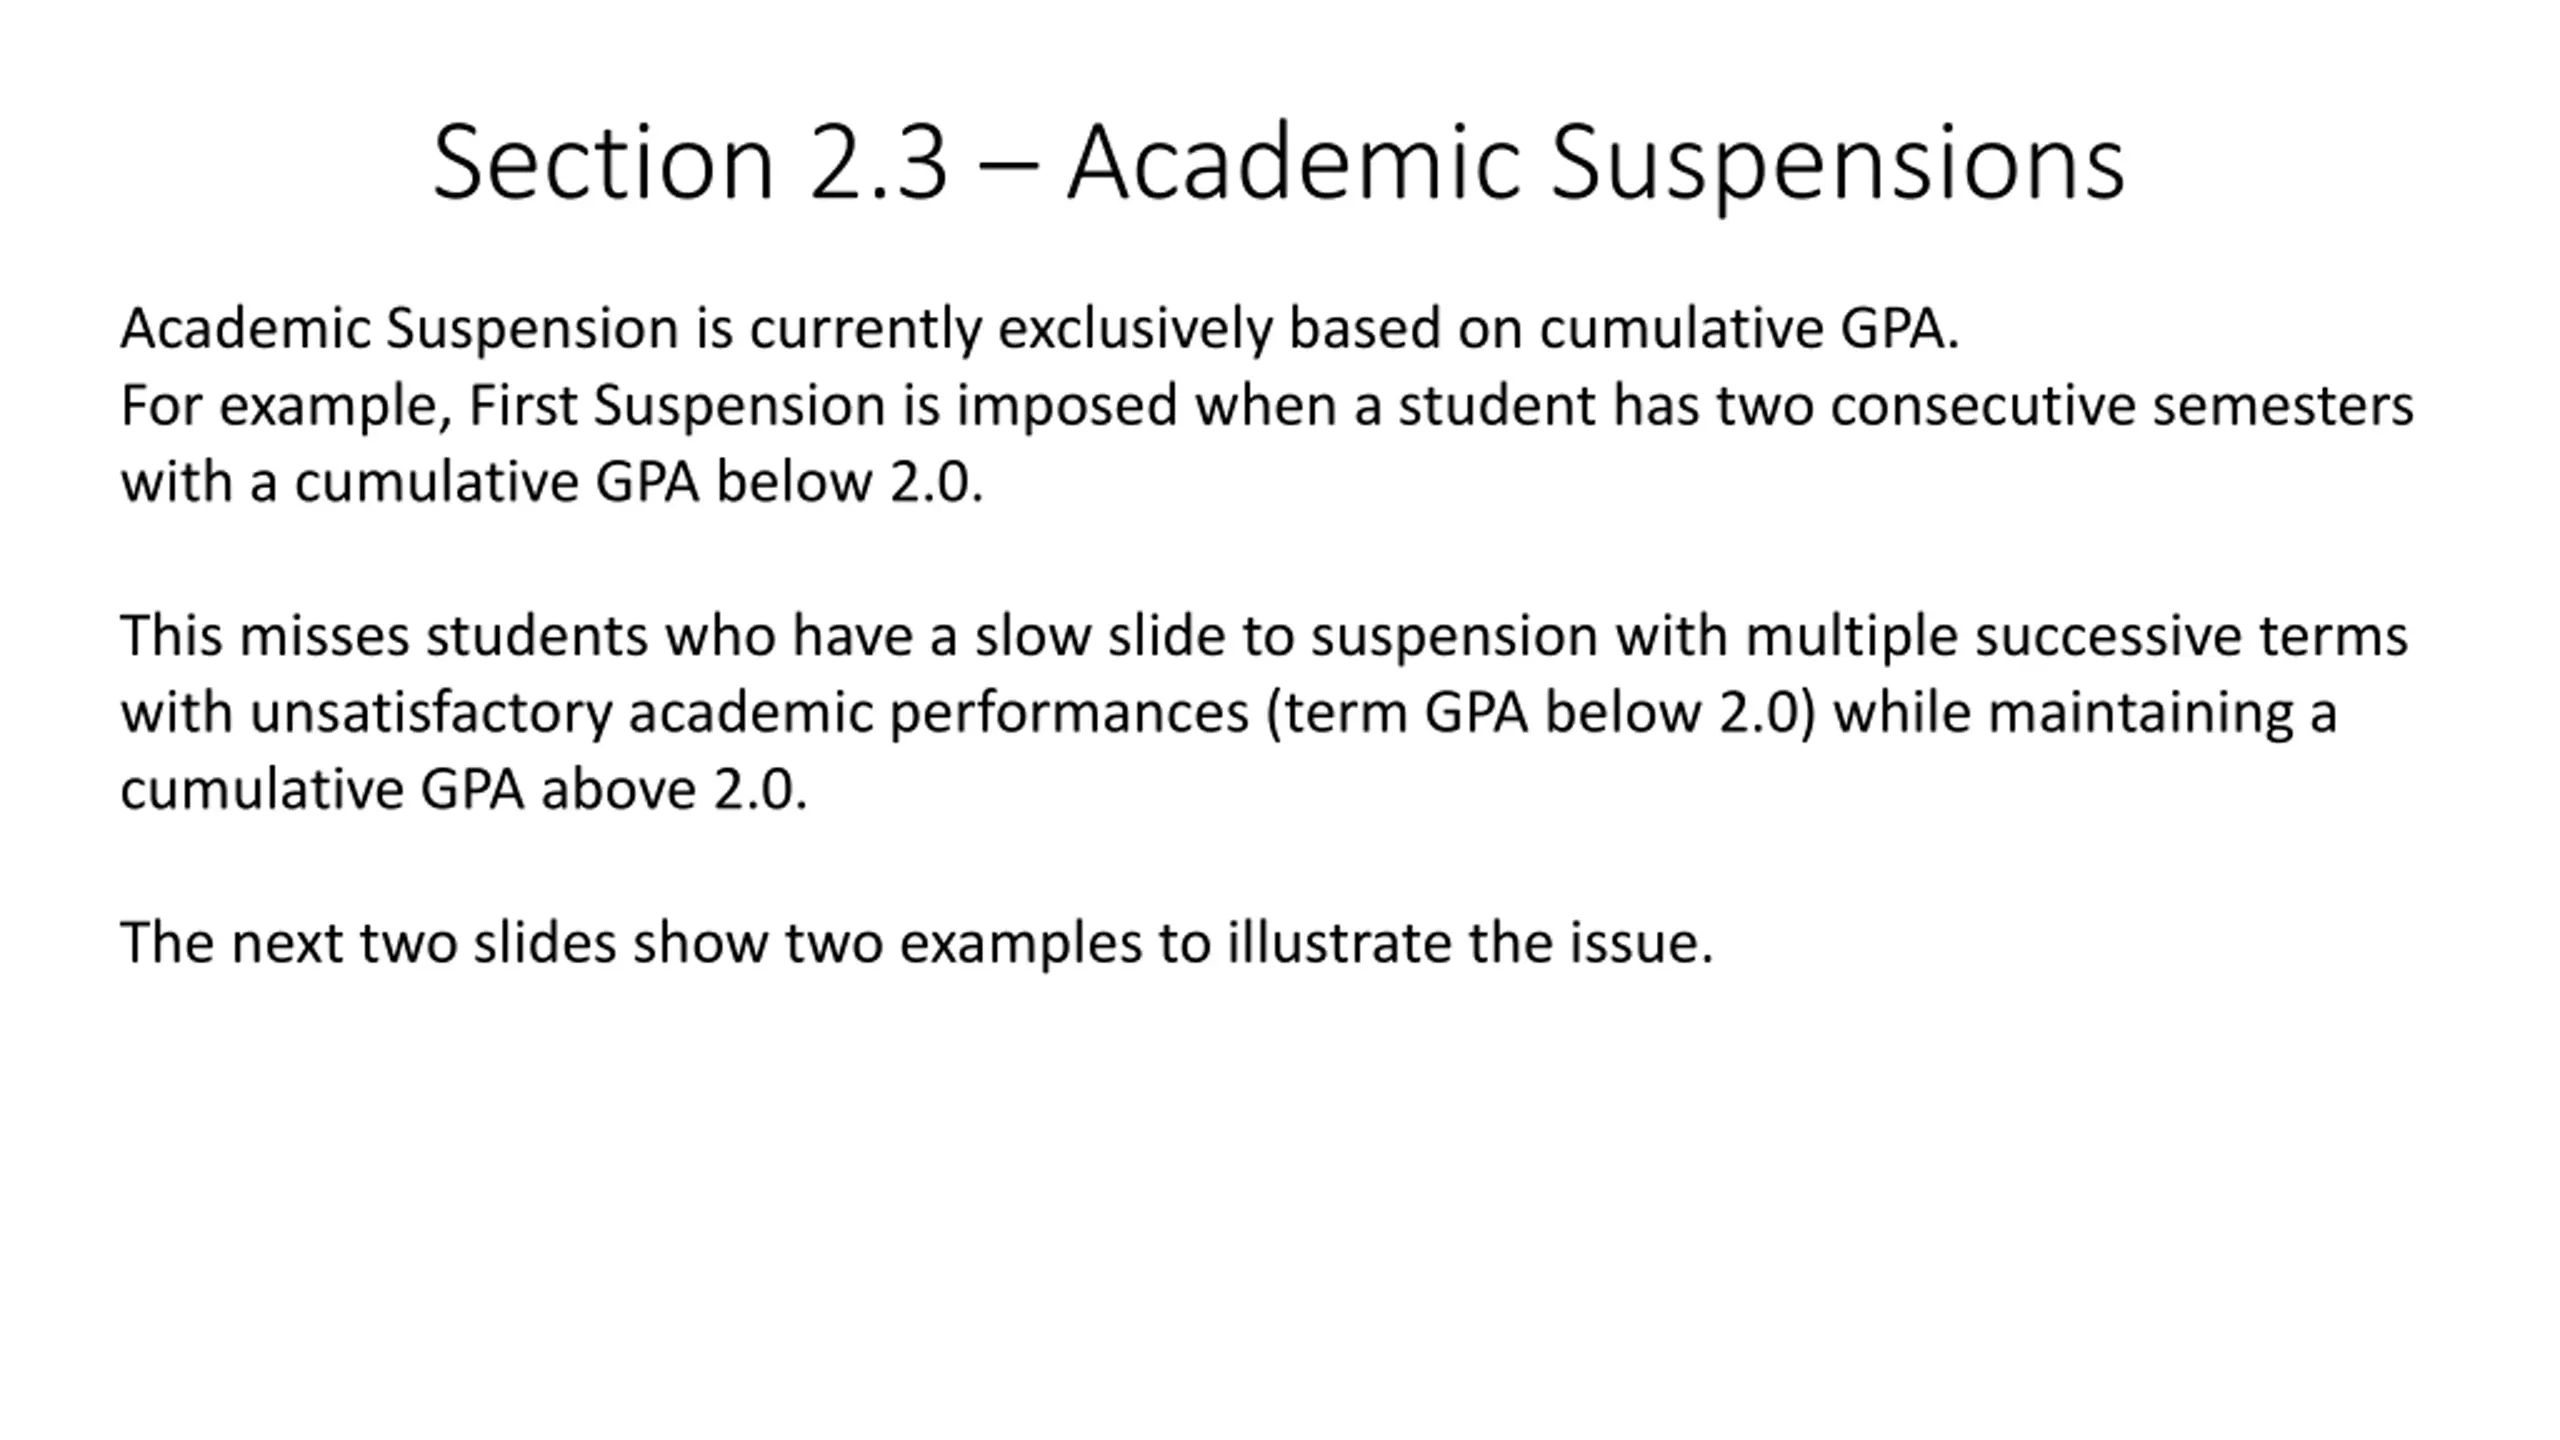Click the word 'Suspensions' in the title
The width and height of the screenshot is (2560, 1440).
(1838, 165)
